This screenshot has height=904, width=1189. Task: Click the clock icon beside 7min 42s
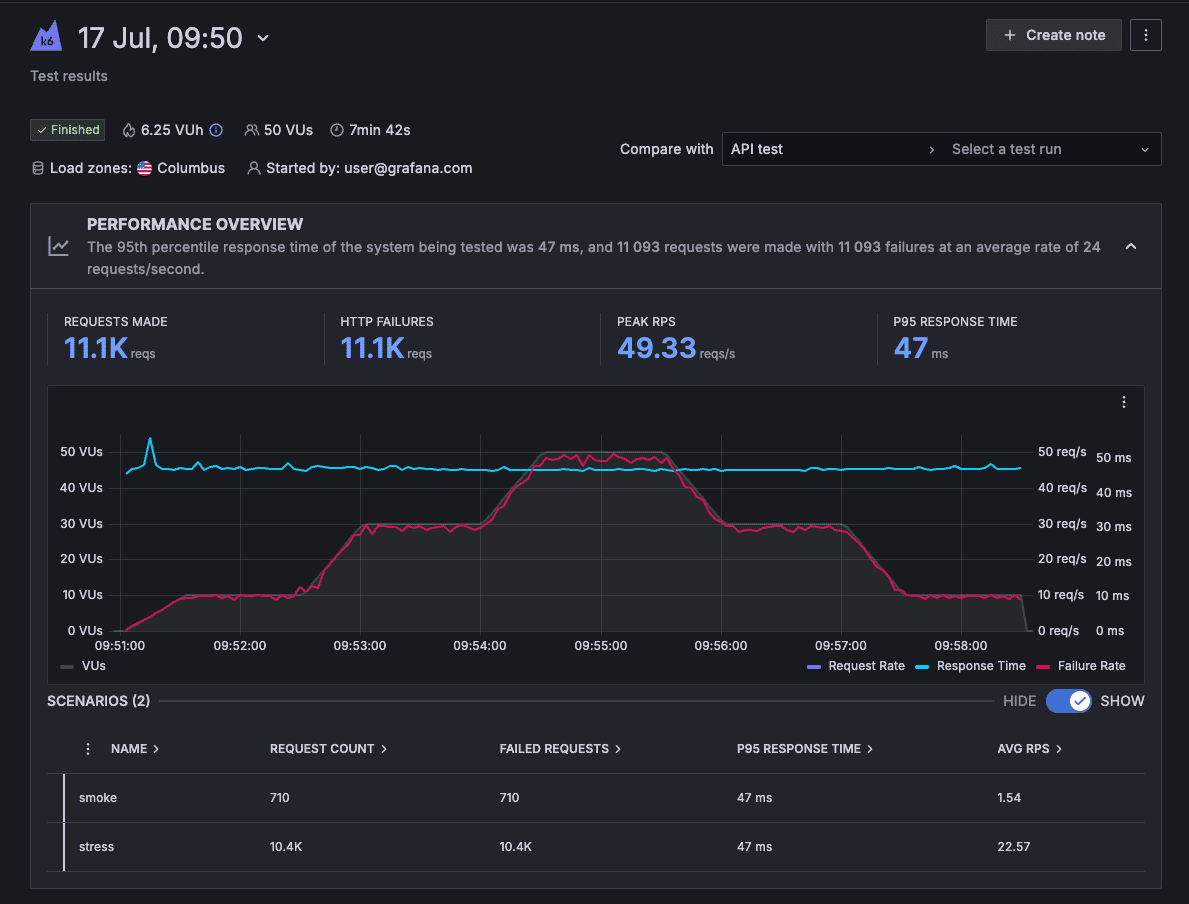pyautogui.click(x=335, y=129)
